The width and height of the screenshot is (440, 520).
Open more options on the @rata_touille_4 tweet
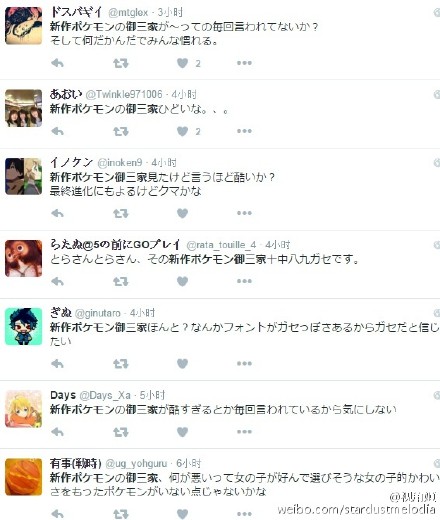click(244, 281)
